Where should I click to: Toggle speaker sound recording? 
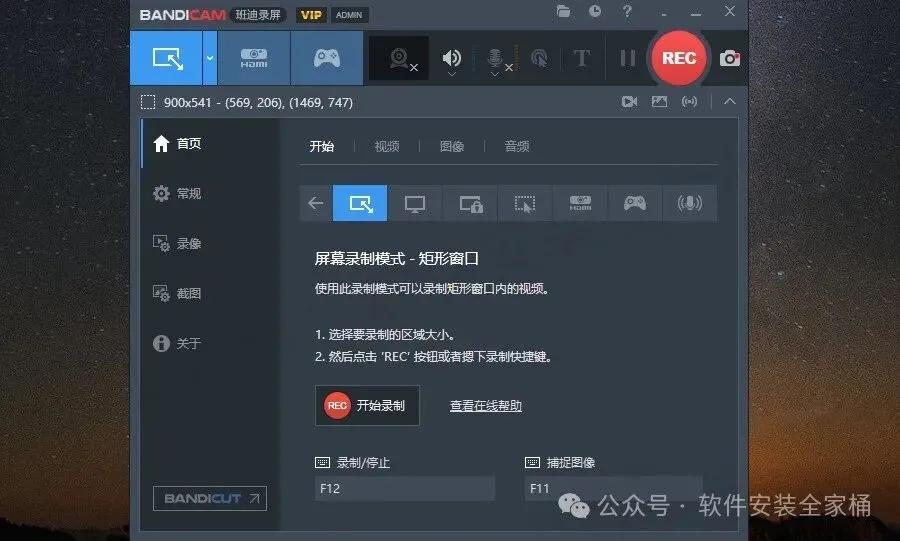pyautogui.click(x=452, y=57)
